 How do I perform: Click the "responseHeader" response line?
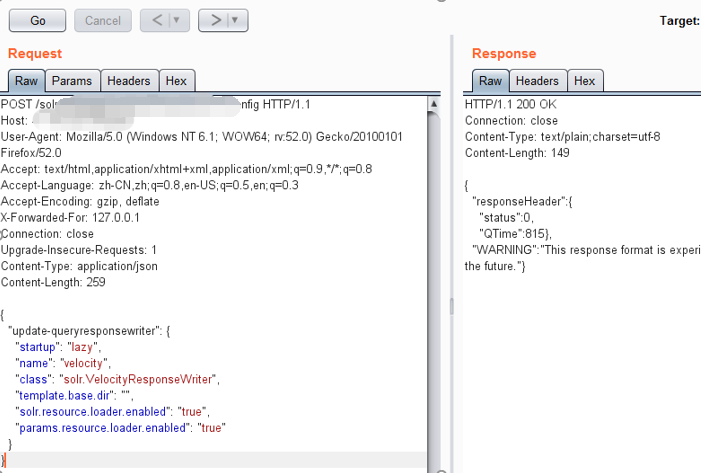tap(522, 201)
